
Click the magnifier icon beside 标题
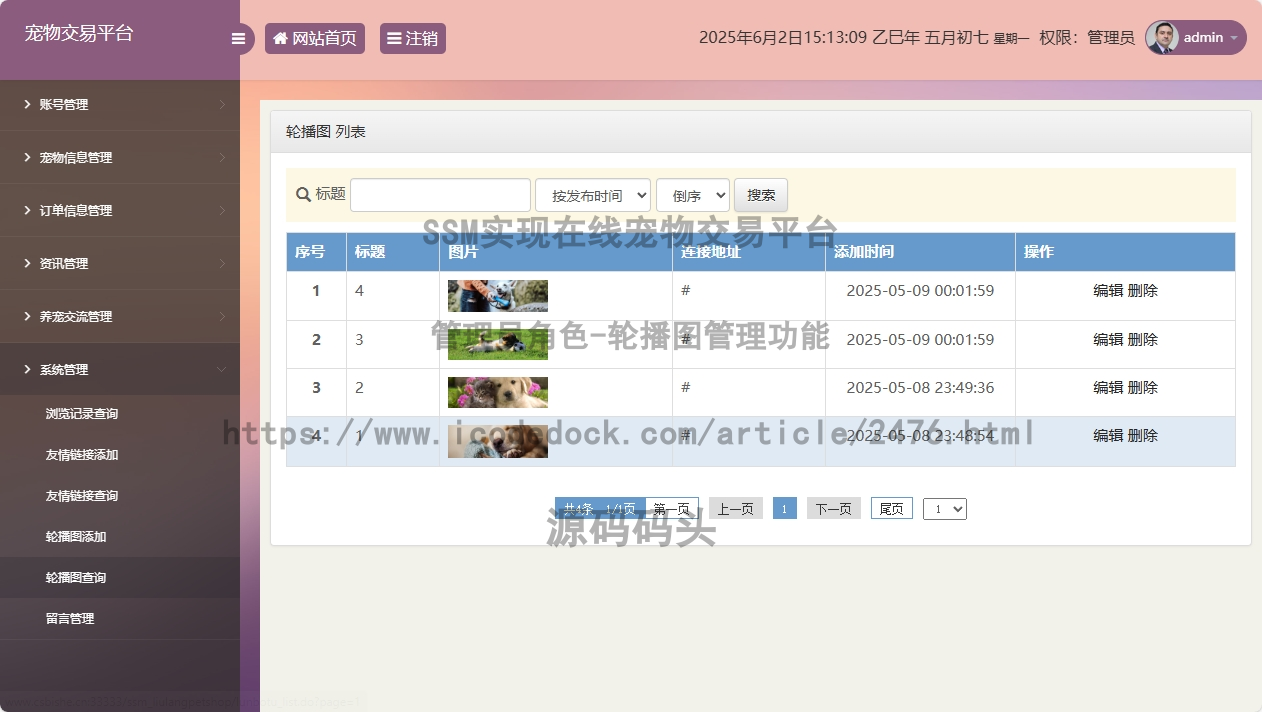(303, 194)
